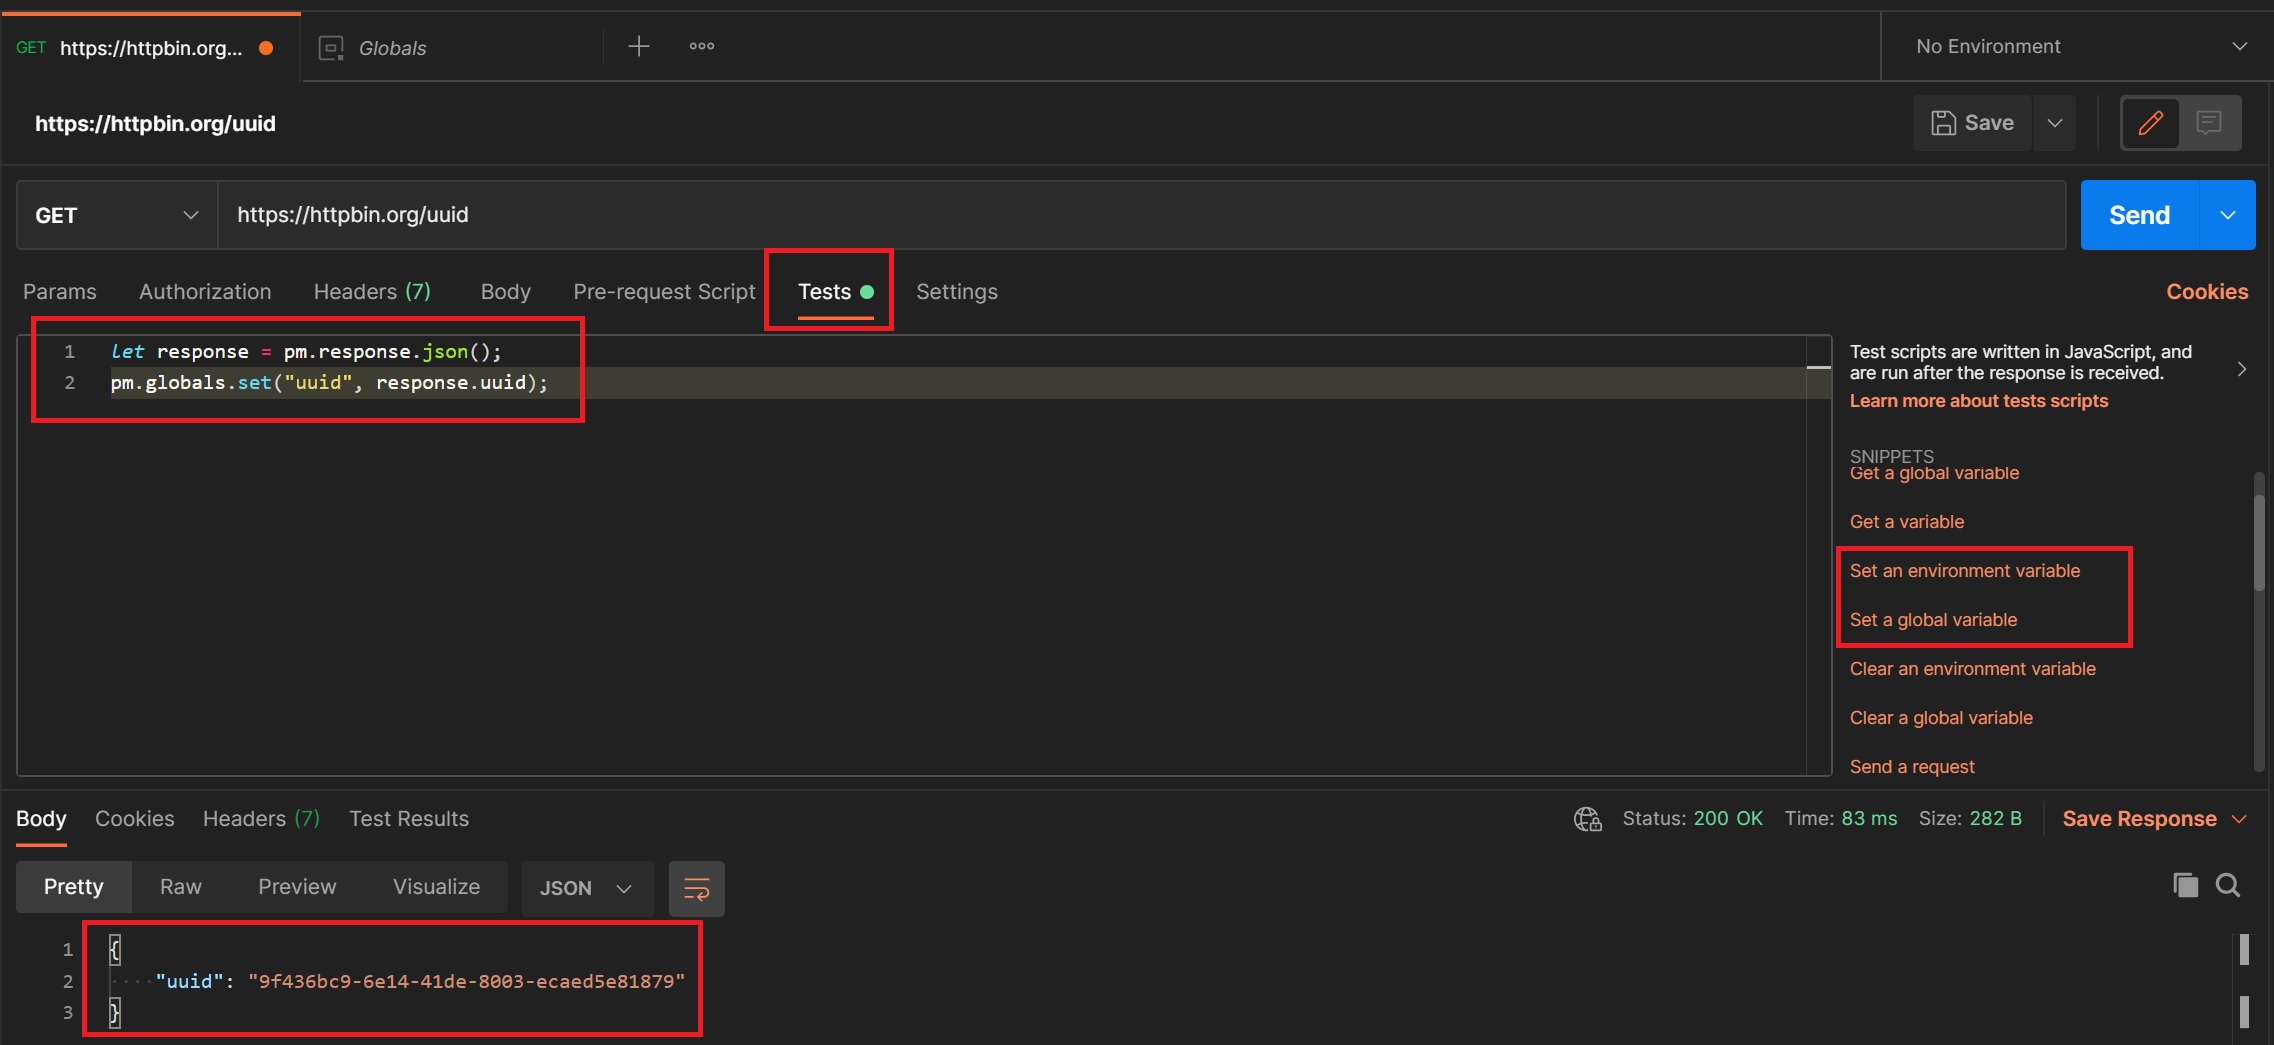Click the snippets panel vertical scrollbar
2274x1045 pixels.
pyautogui.click(x=2258, y=530)
